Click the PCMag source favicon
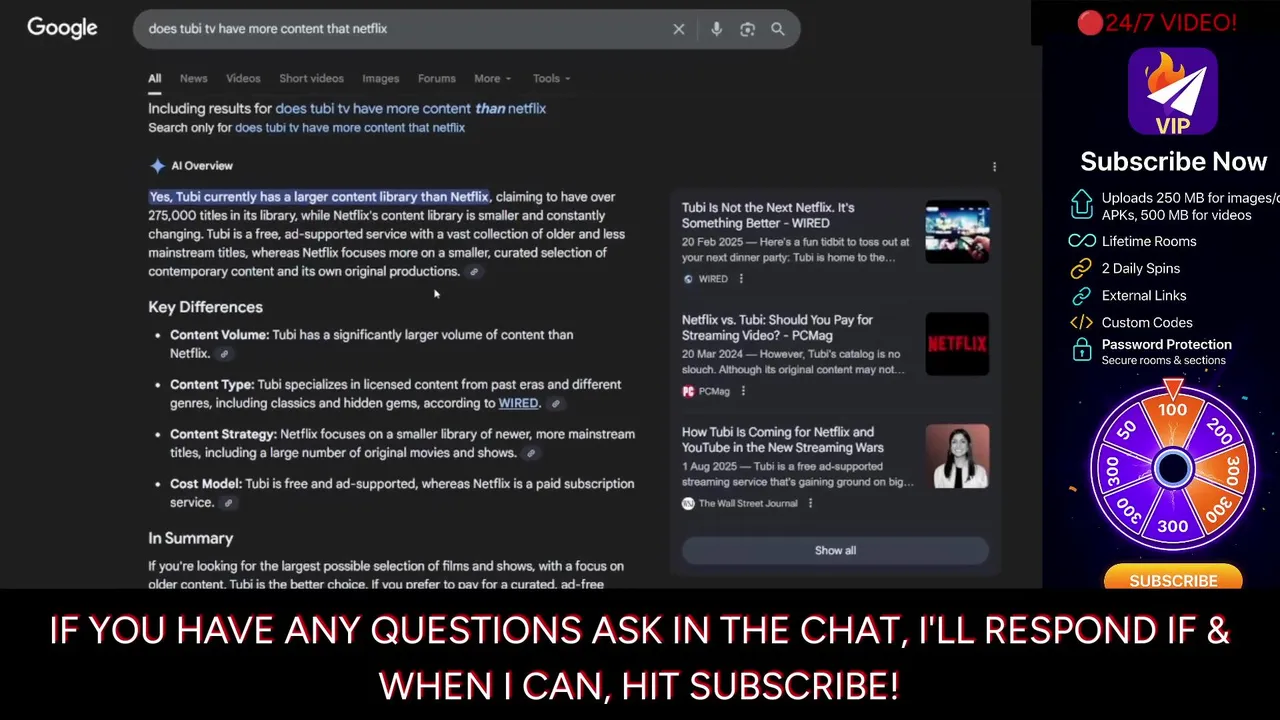1280x720 pixels. tap(688, 391)
